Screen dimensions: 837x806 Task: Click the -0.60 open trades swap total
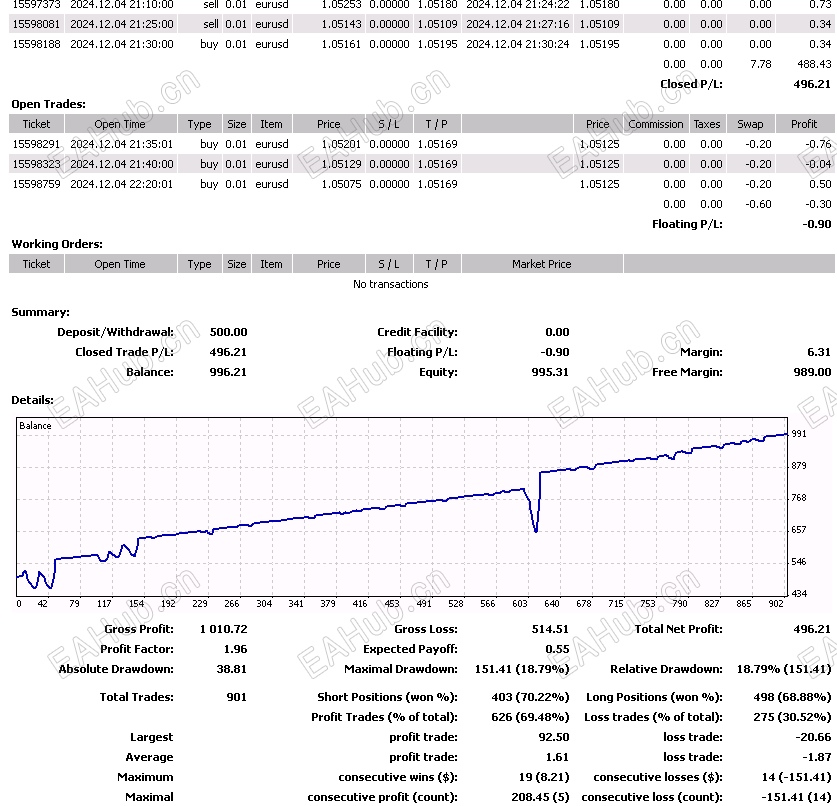tap(758, 204)
